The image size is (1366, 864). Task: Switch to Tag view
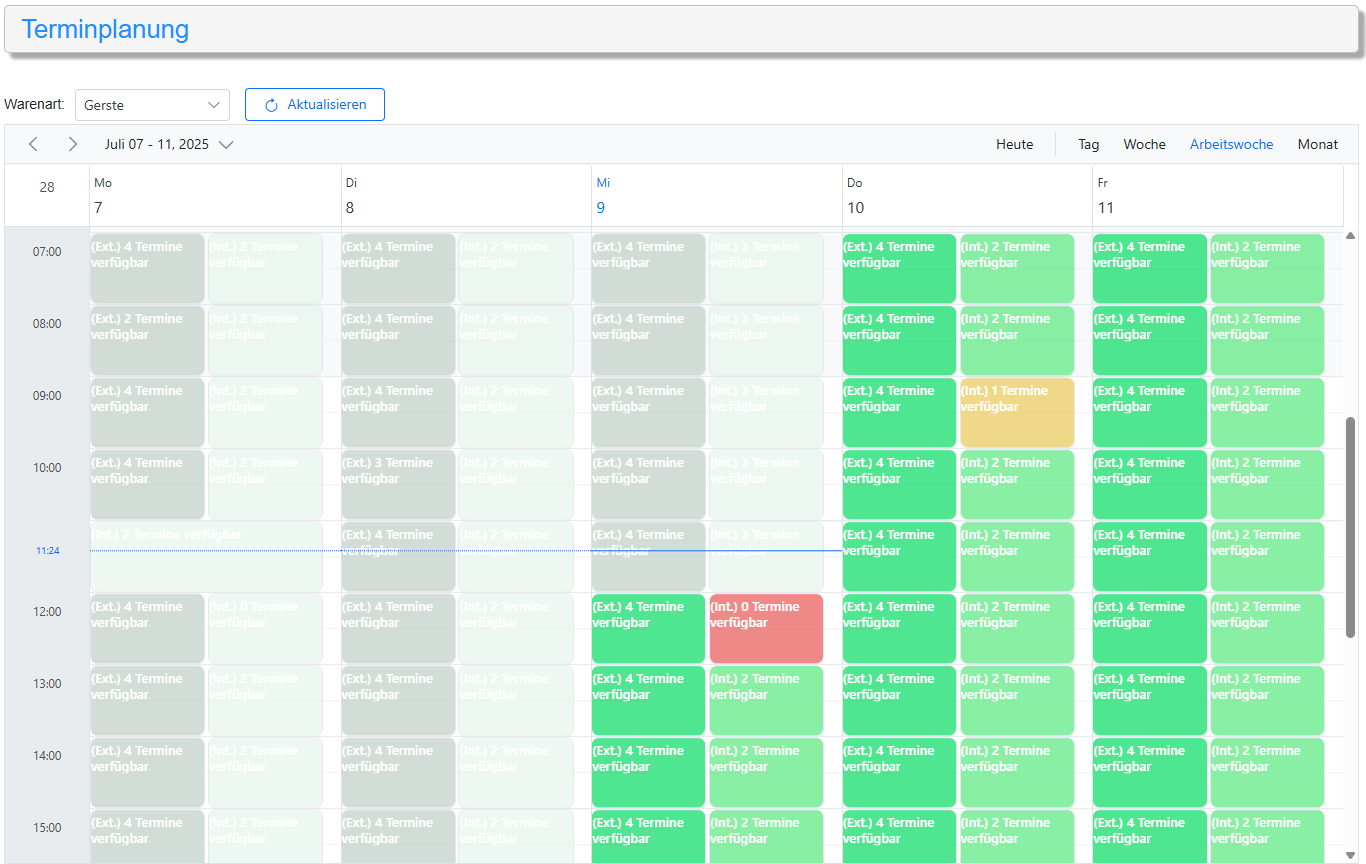pos(1088,144)
